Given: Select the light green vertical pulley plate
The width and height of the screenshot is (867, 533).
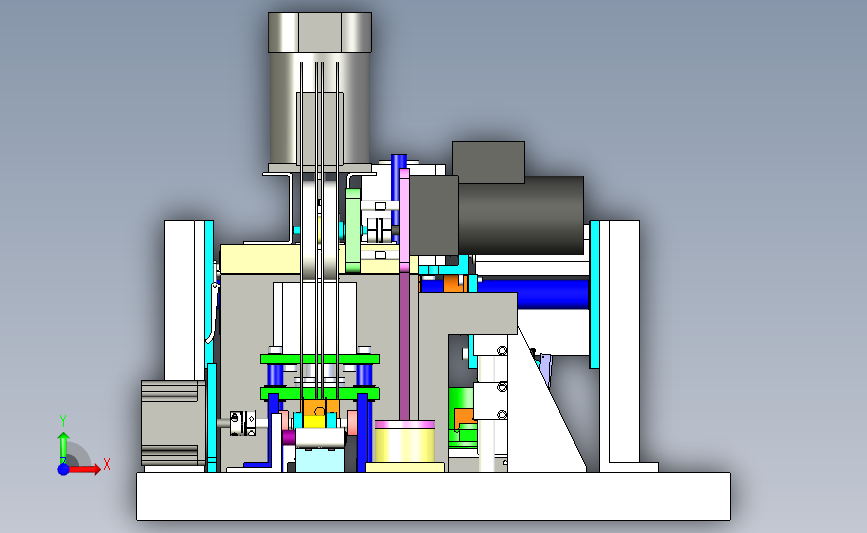Looking at the screenshot, I should (x=353, y=231).
